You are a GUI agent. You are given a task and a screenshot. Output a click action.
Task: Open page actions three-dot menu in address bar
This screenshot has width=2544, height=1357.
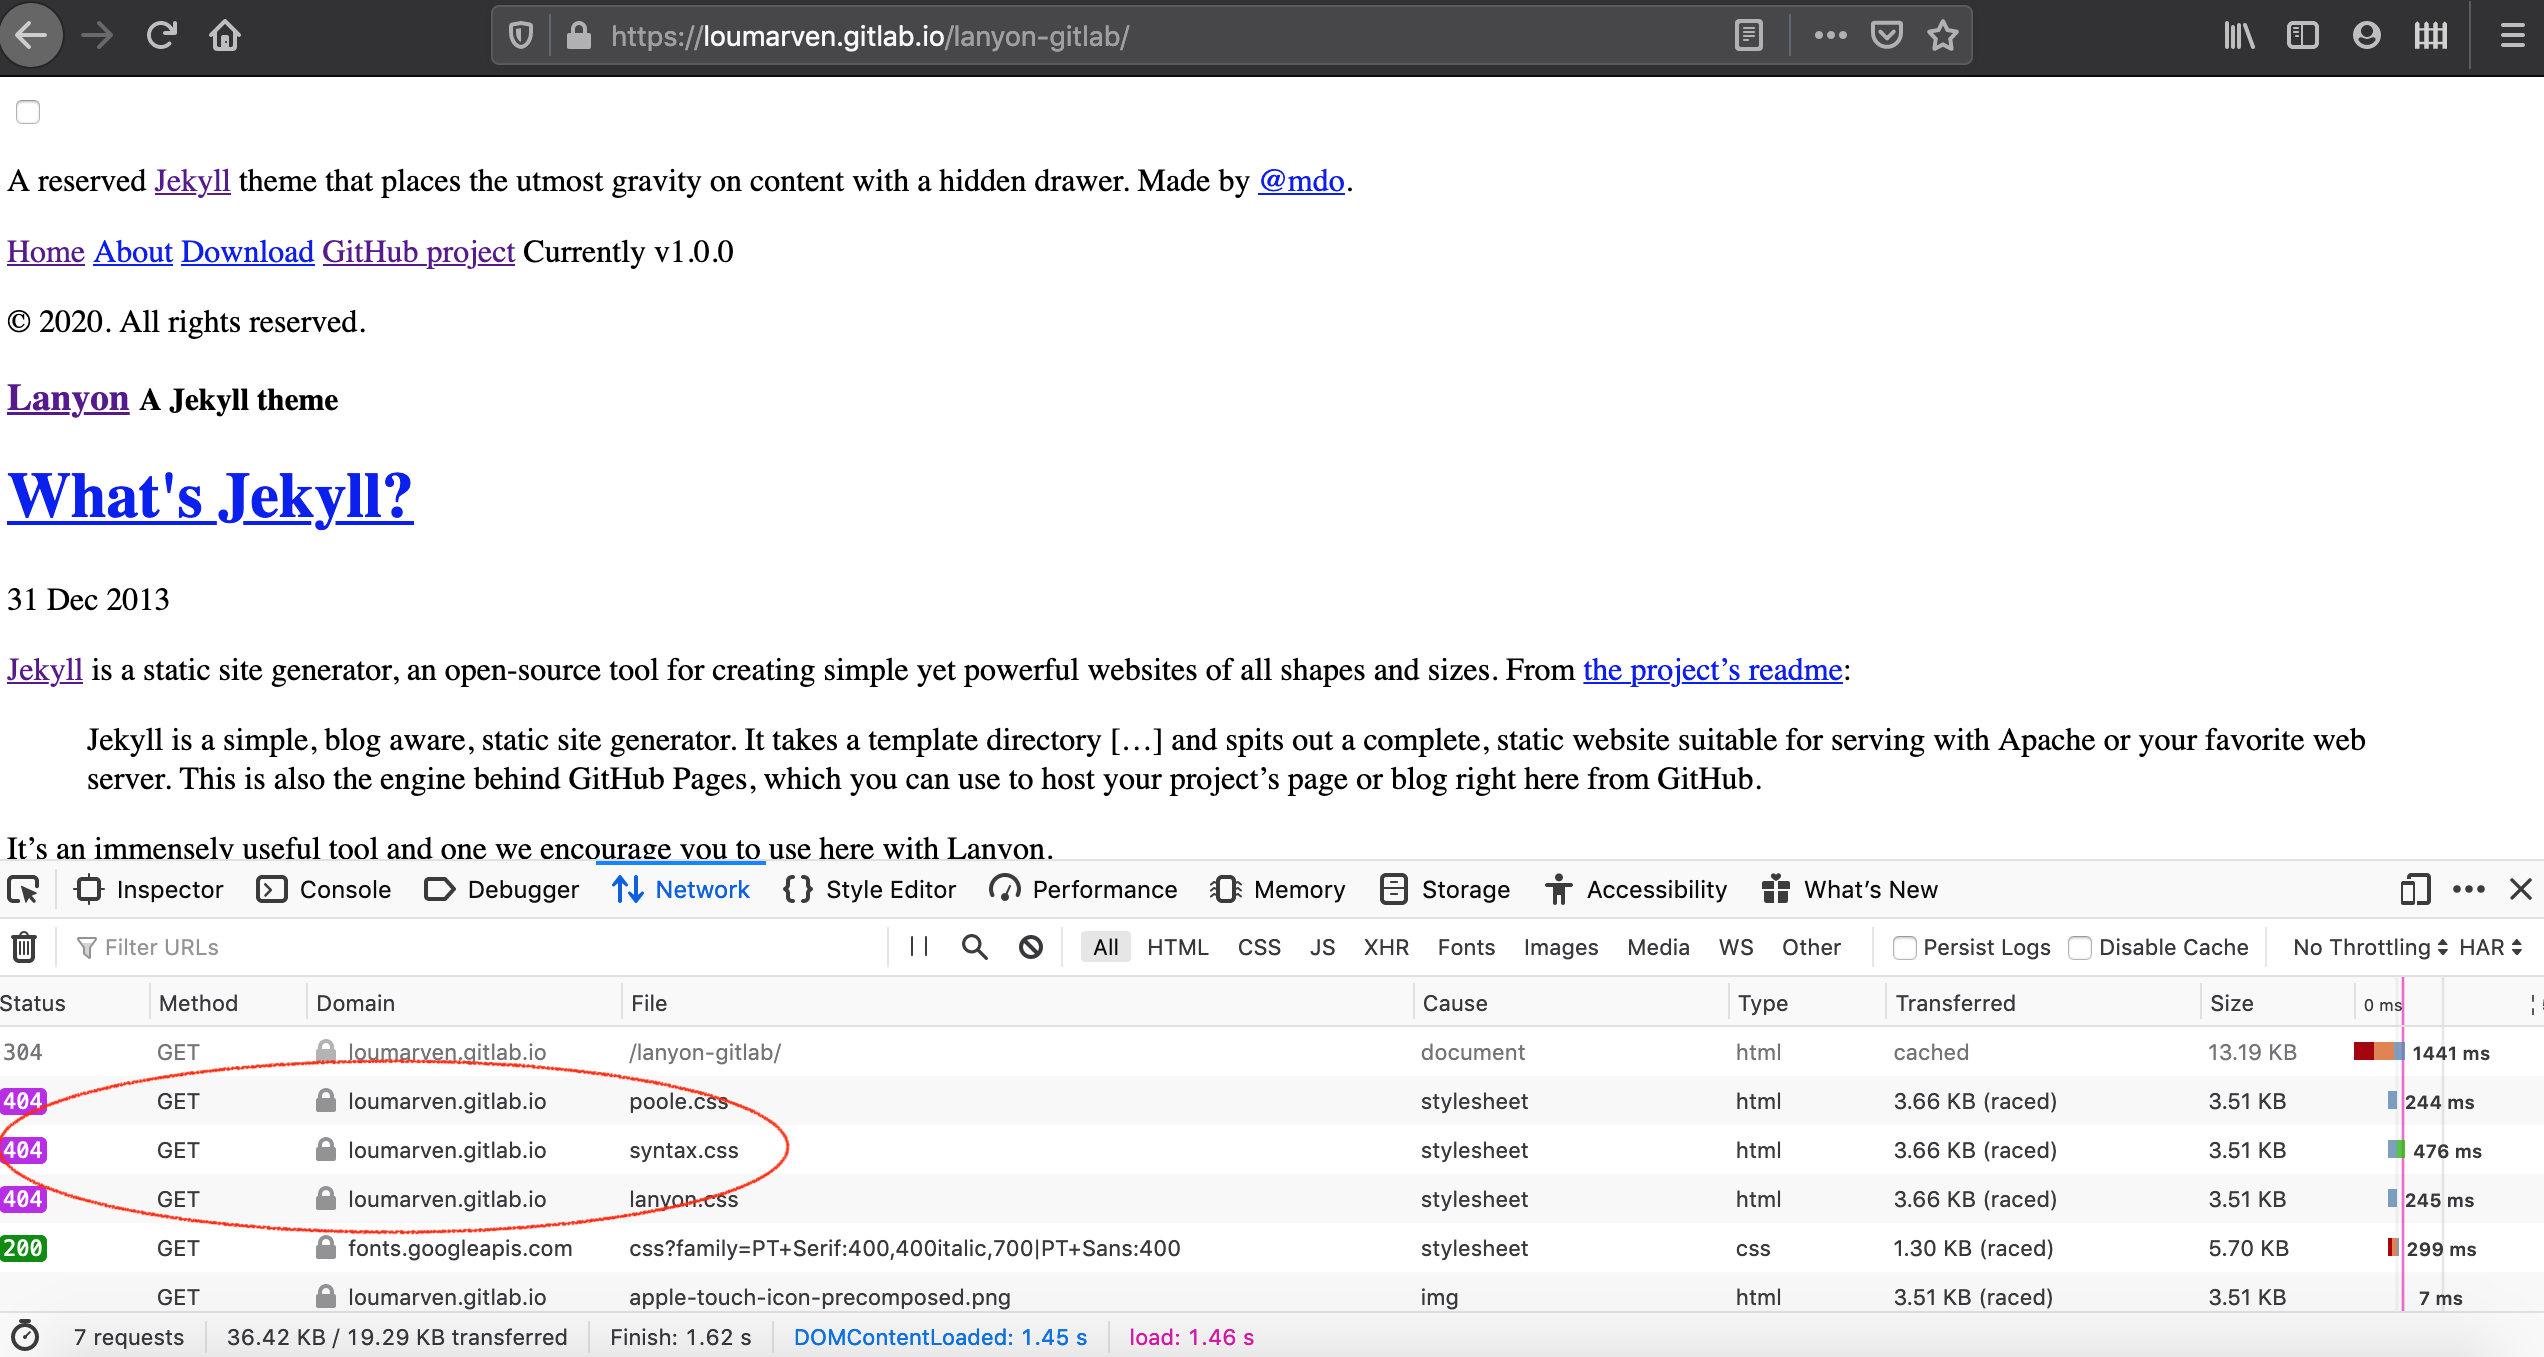pos(1830,36)
